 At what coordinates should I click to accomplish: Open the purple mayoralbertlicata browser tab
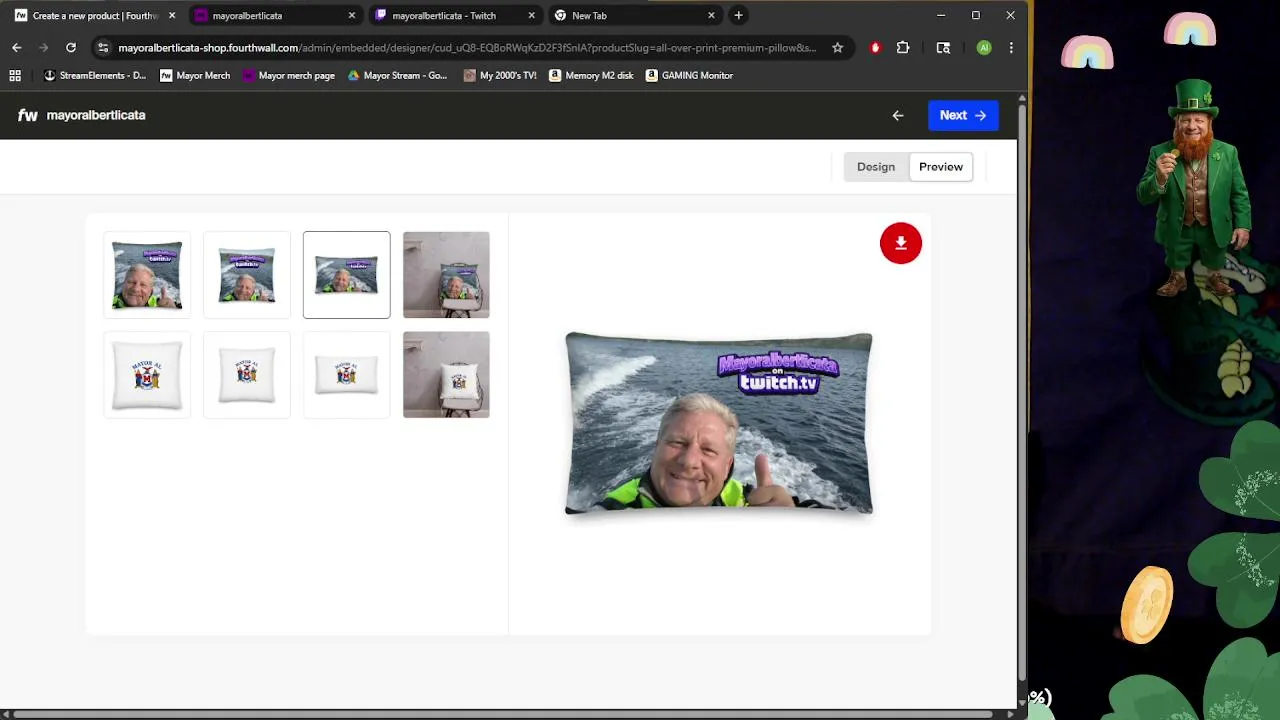coord(275,15)
